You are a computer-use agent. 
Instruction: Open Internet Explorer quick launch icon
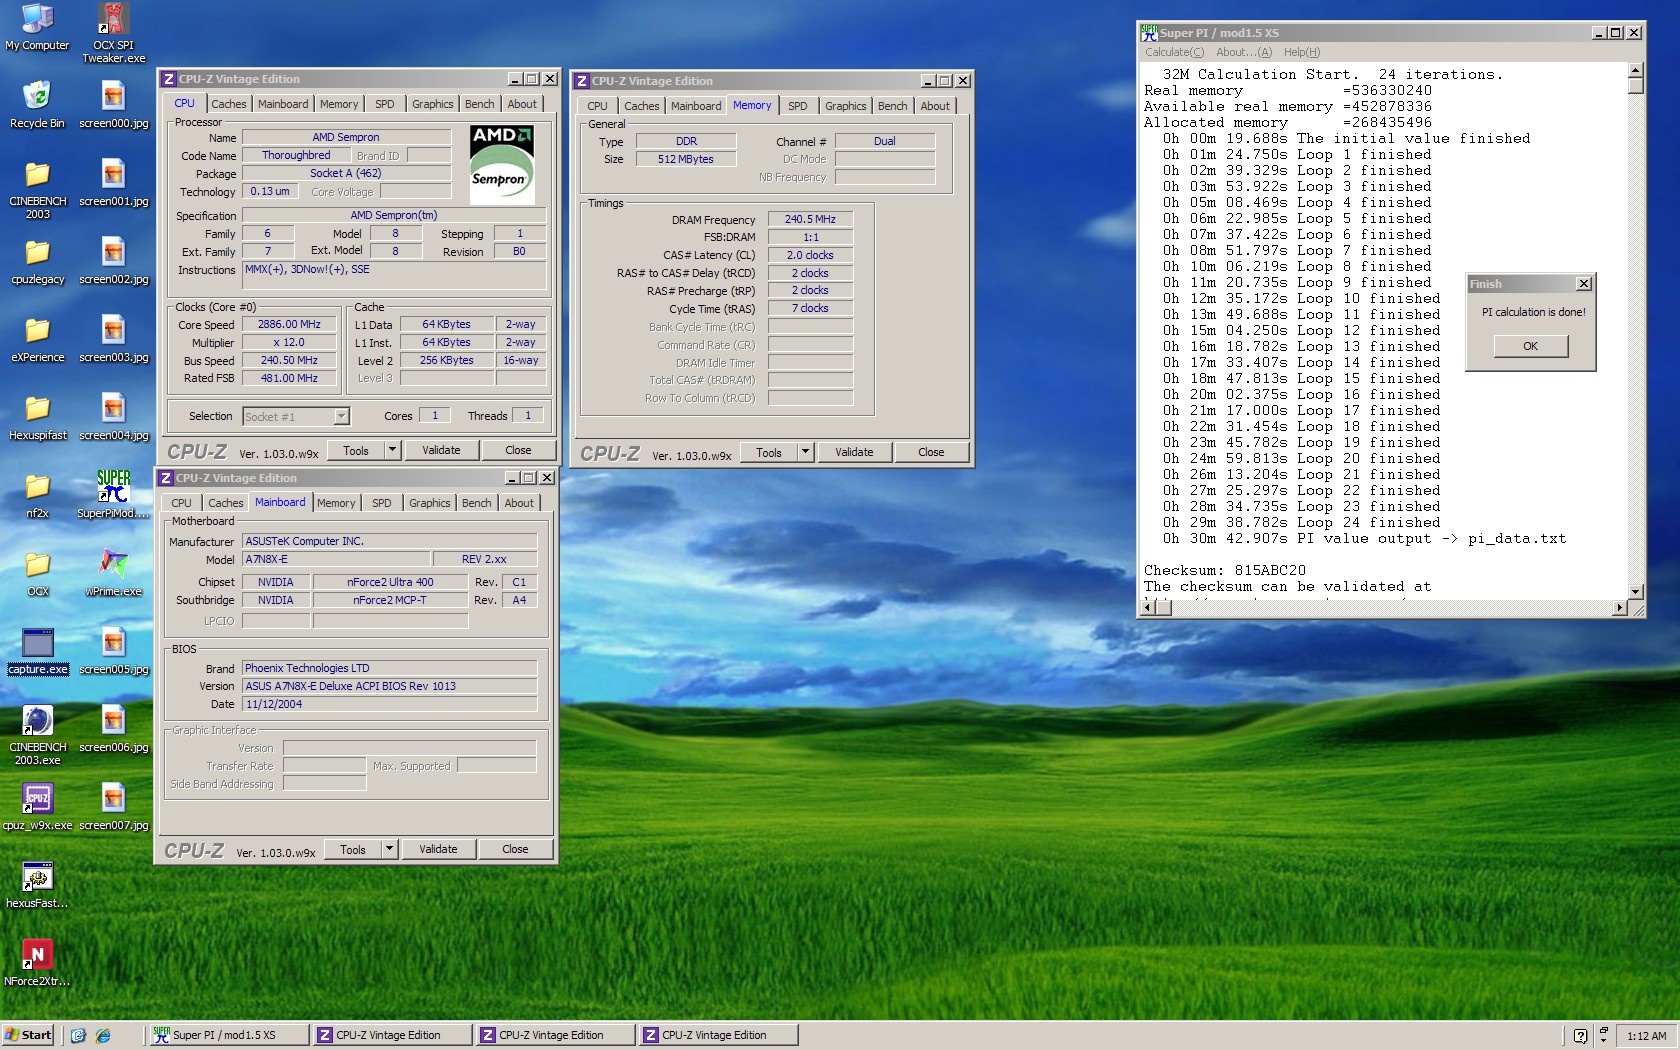click(102, 1035)
